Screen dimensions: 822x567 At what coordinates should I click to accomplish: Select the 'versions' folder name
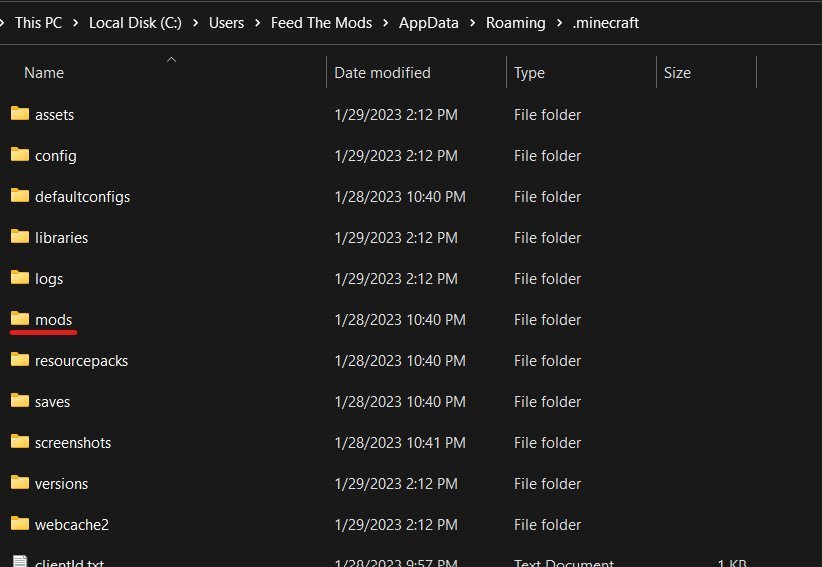pyautogui.click(x=61, y=484)
